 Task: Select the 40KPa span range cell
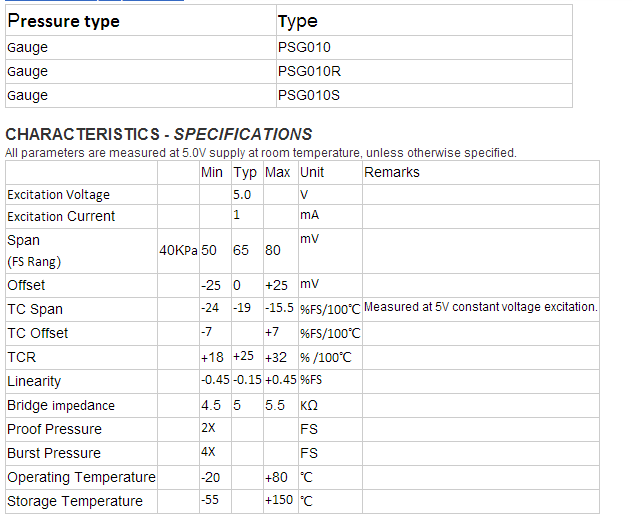pos(178,250)
